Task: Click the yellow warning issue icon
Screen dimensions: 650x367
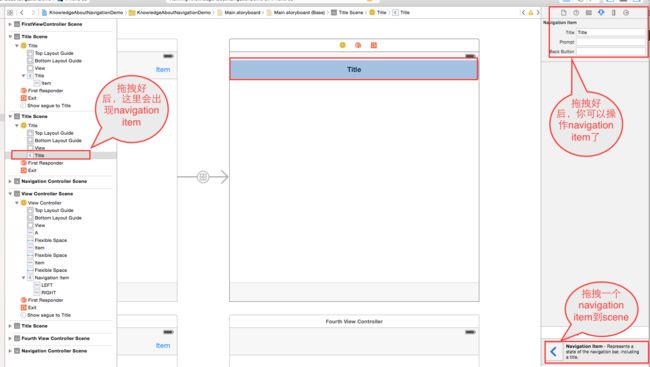Action: [x=531, y=12]
